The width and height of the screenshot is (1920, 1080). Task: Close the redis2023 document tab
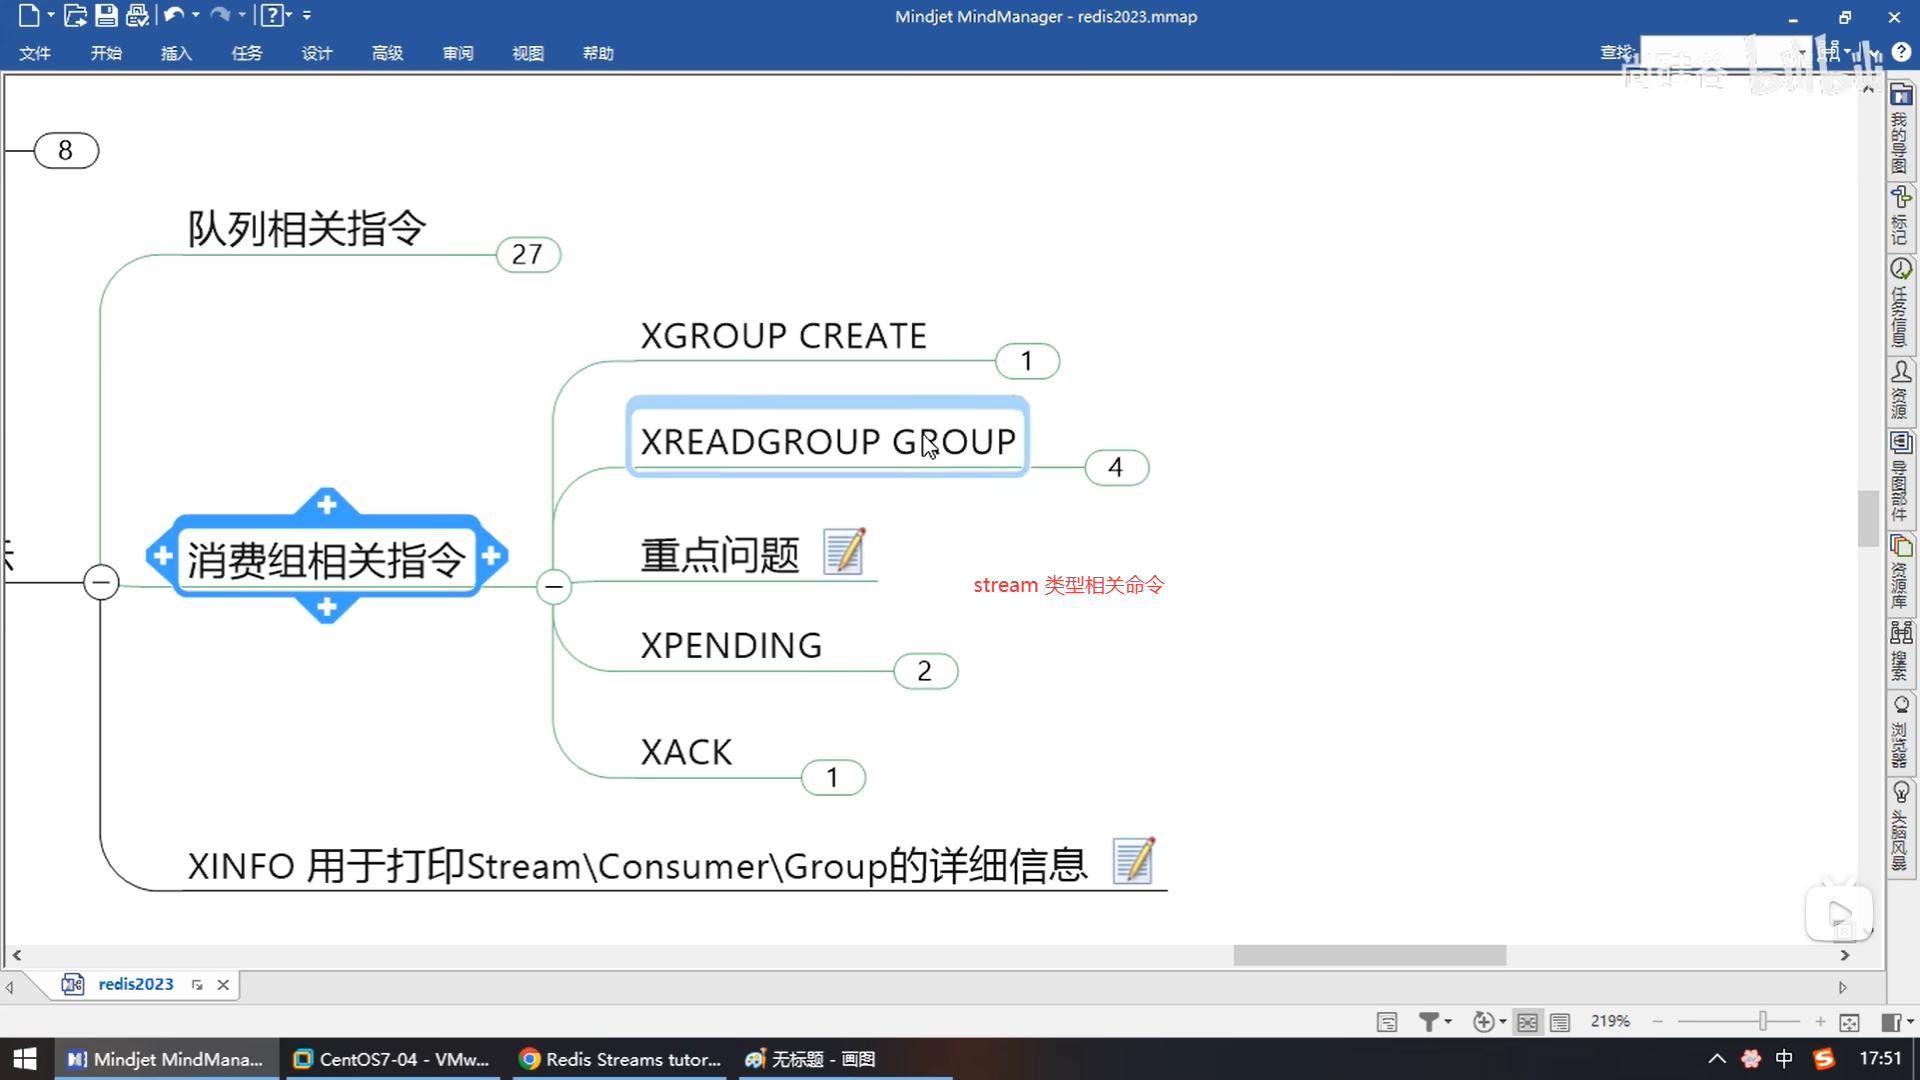click(x=223, y=985)
